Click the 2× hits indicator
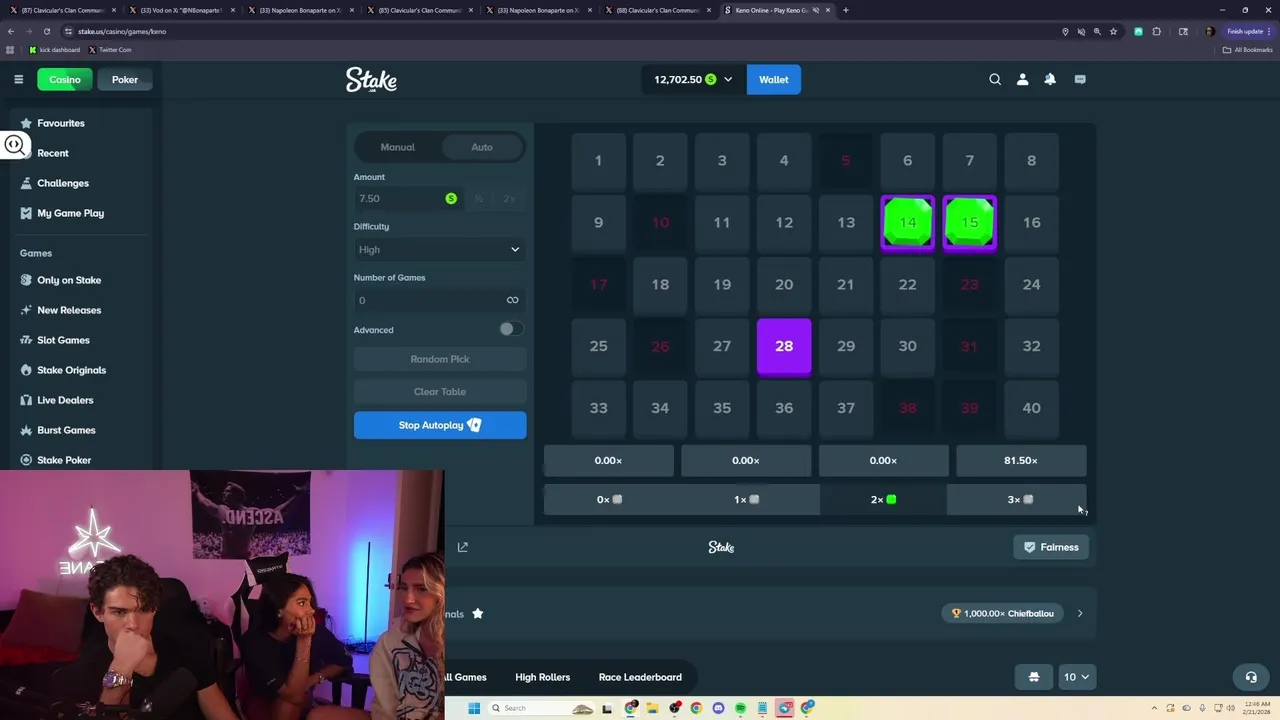 [883, 499]
